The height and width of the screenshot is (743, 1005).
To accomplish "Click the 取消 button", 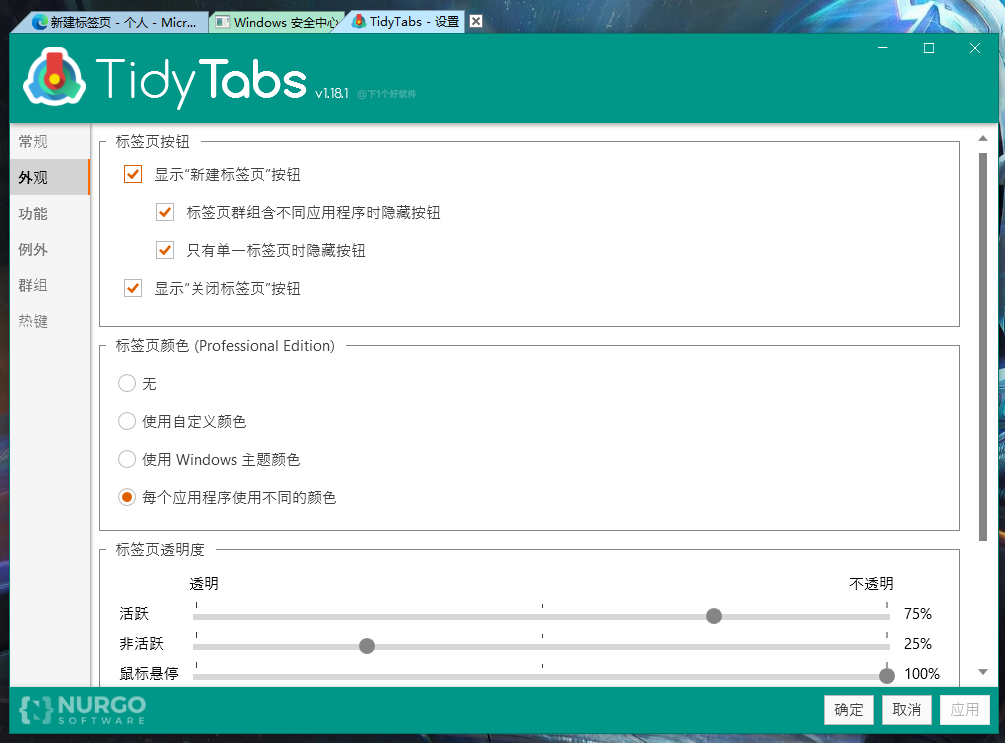I will click(x=906, y=710).
